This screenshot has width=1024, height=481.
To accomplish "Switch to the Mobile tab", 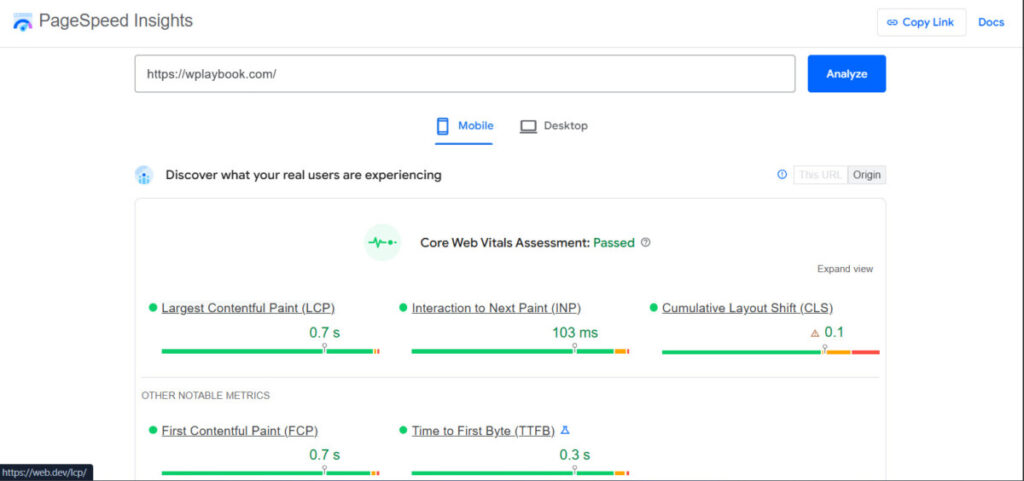I will pyautogui.click(x=464, y=126).
